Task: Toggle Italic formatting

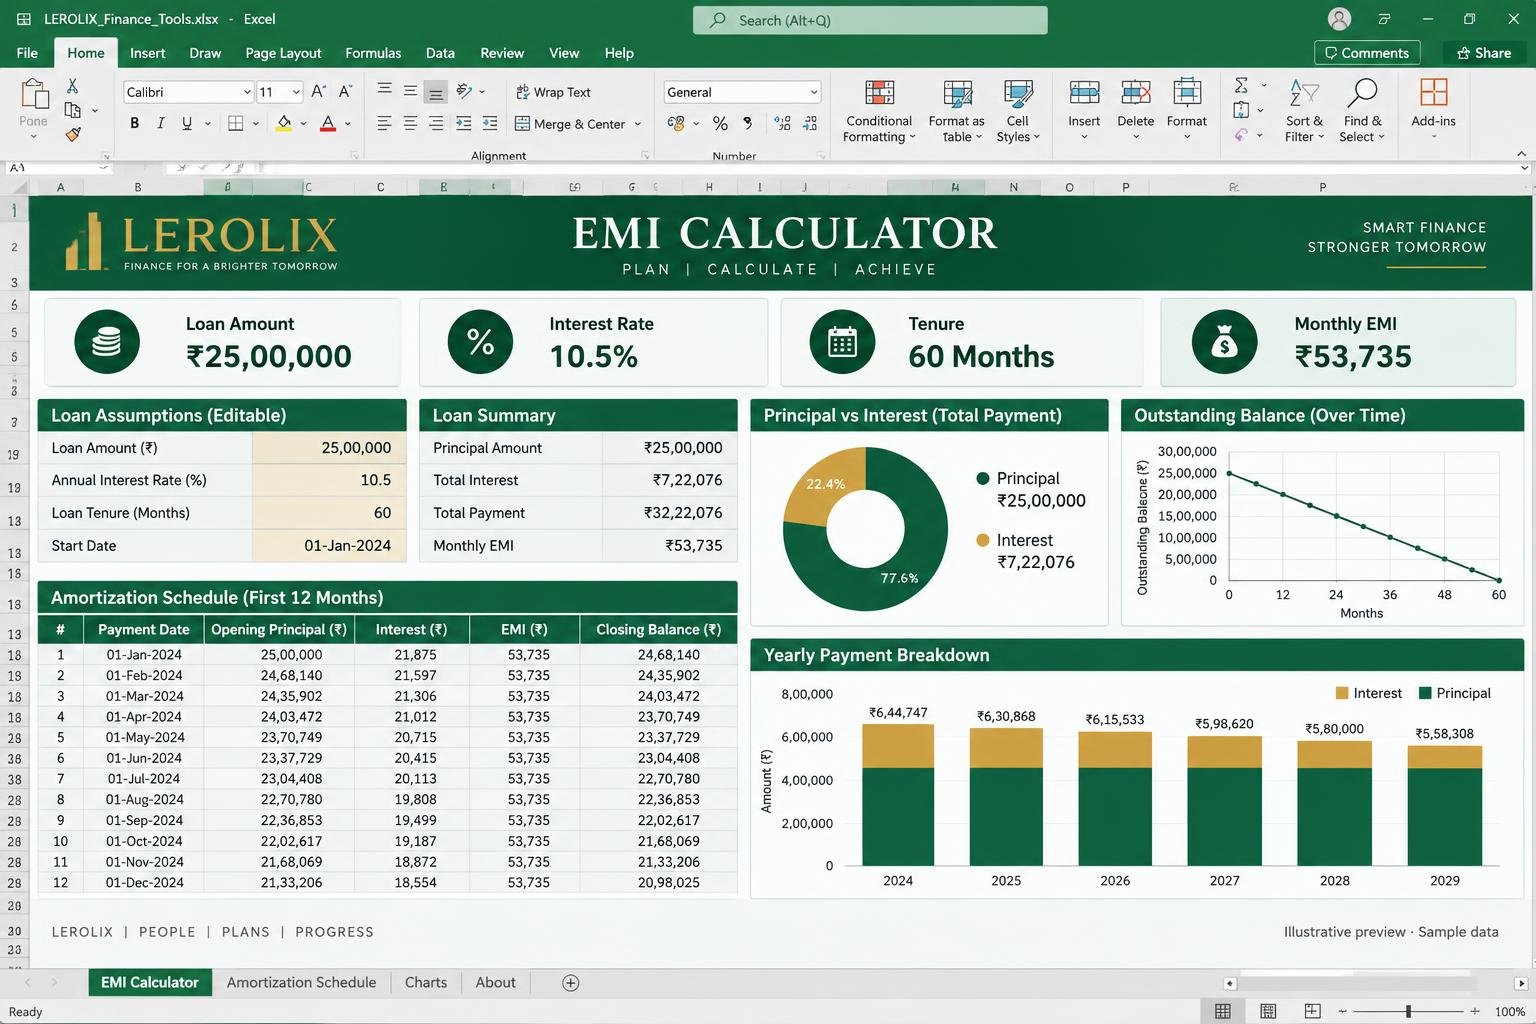Action: click(160, 123)
